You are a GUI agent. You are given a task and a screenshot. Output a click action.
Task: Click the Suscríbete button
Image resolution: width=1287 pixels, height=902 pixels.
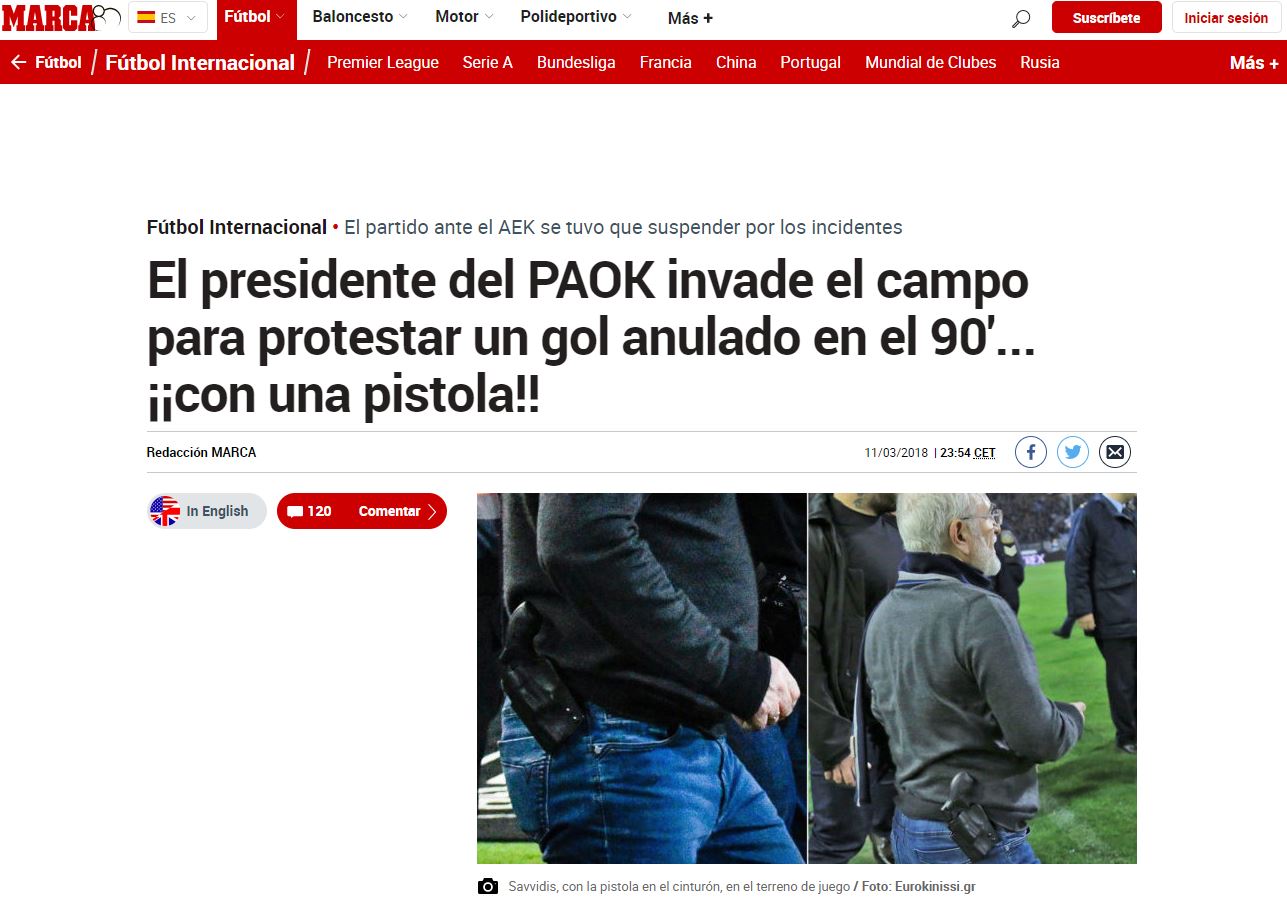tap(1106, 18)
